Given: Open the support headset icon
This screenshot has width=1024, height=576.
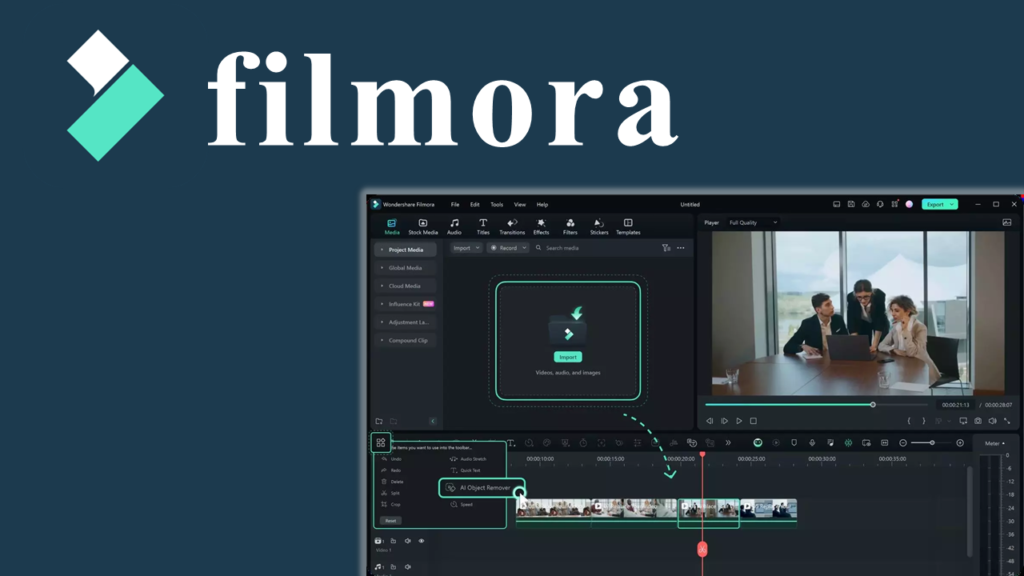Looking at the screenshot, I should pos(880,204).
